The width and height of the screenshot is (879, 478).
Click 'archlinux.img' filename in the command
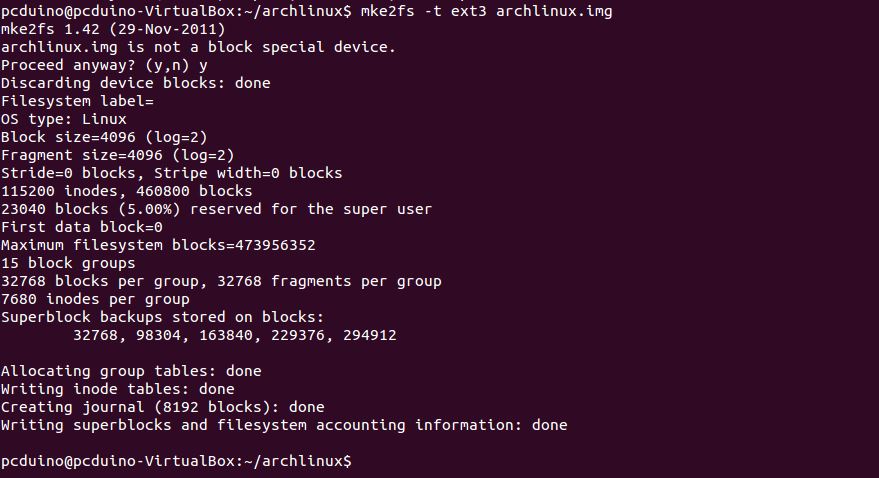pos(554,11)
